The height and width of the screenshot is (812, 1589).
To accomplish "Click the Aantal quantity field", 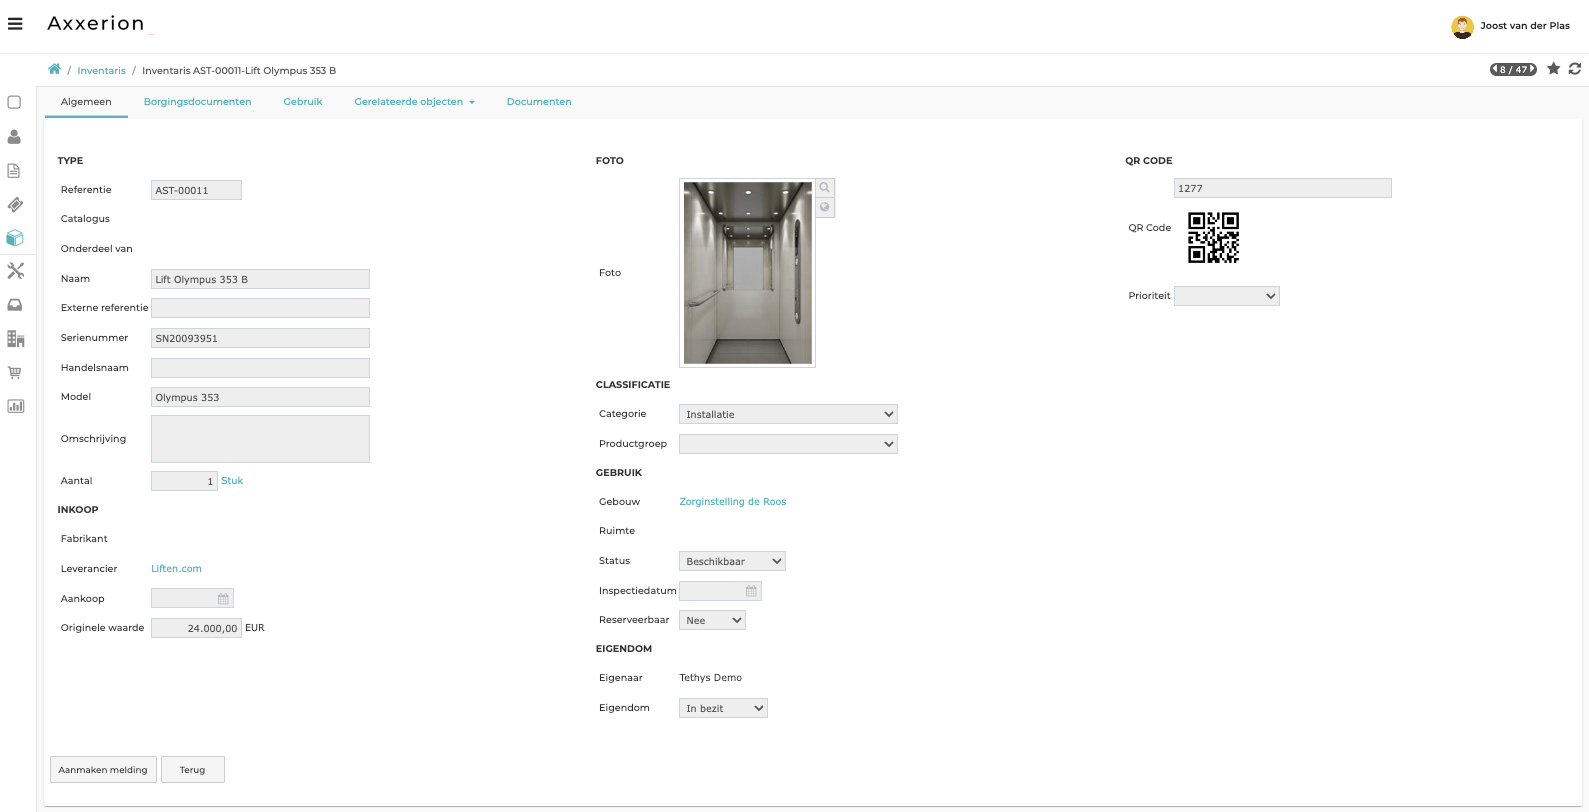I will tap(184, 481).
